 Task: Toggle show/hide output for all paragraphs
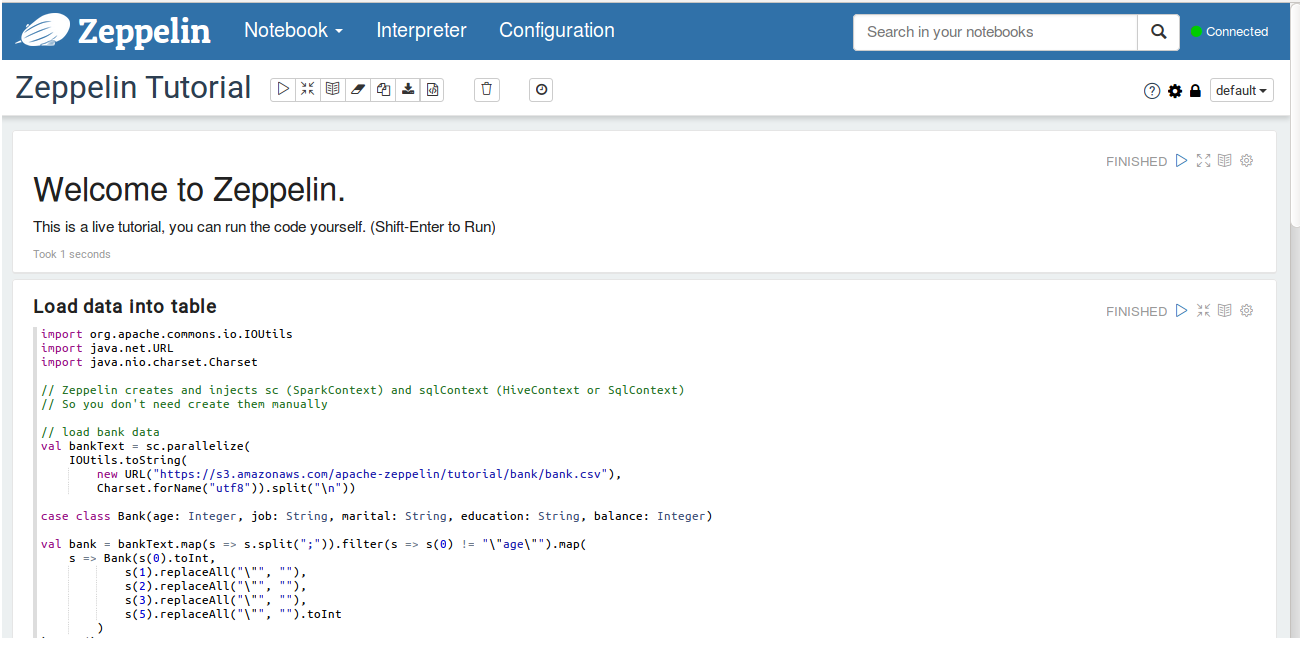pyautogui.click(x=333, y=90)
